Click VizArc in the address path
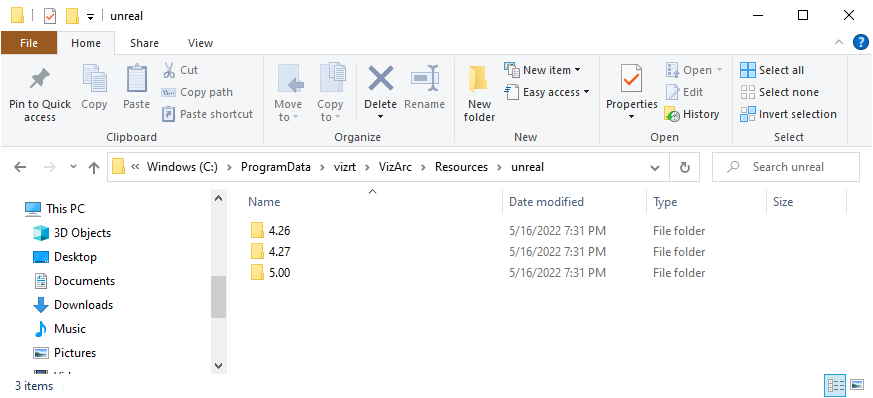The height and width of the screenshot is (398, 873). tap(395, 167)
